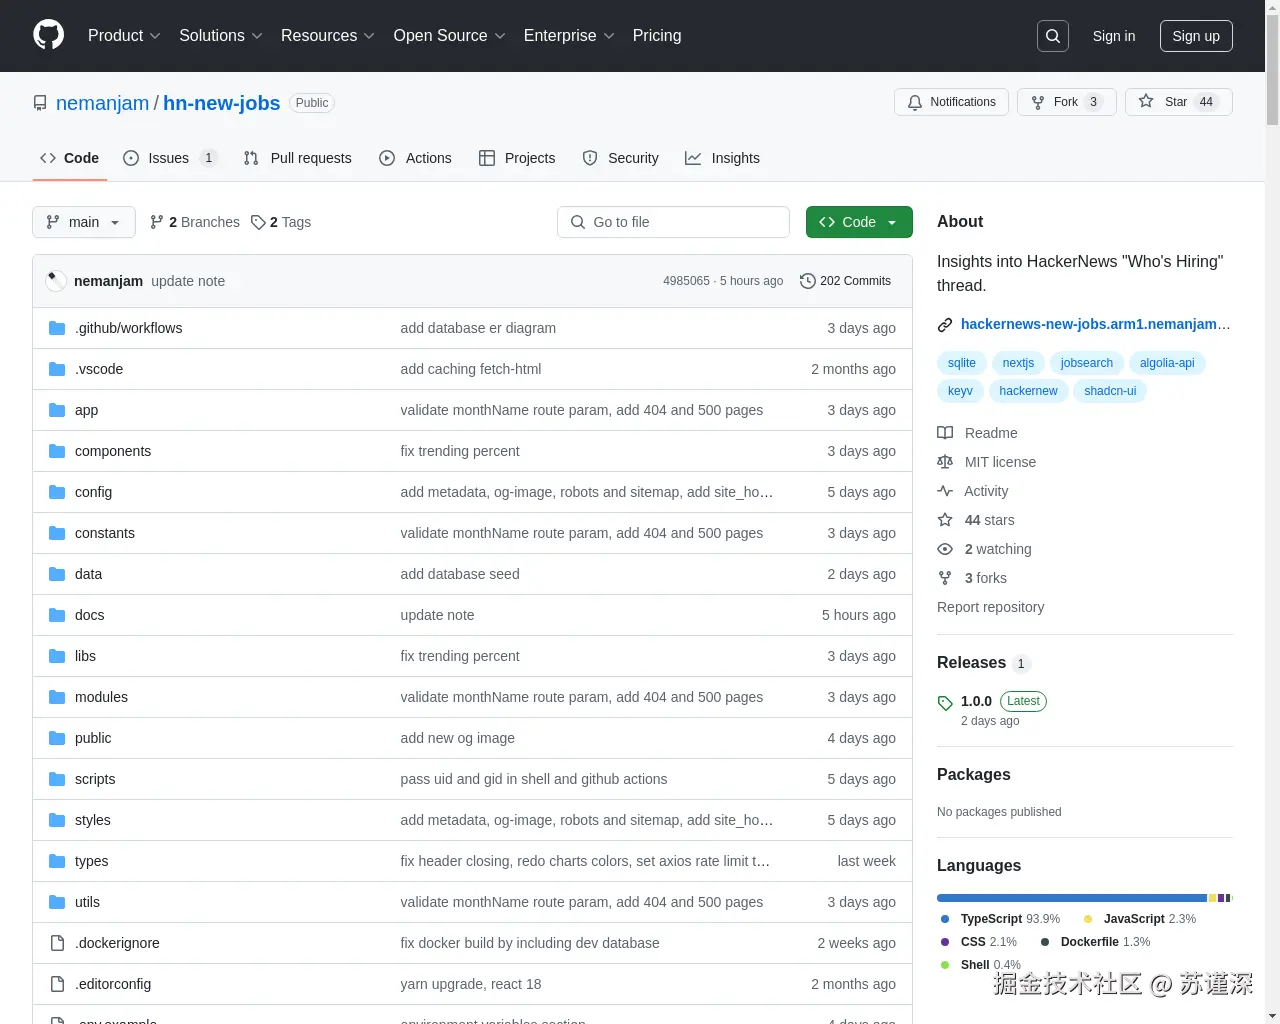The width and height of the screenshot is (1280, 1024).
Task: Click the Sign up button
Action: (1196, 35)
